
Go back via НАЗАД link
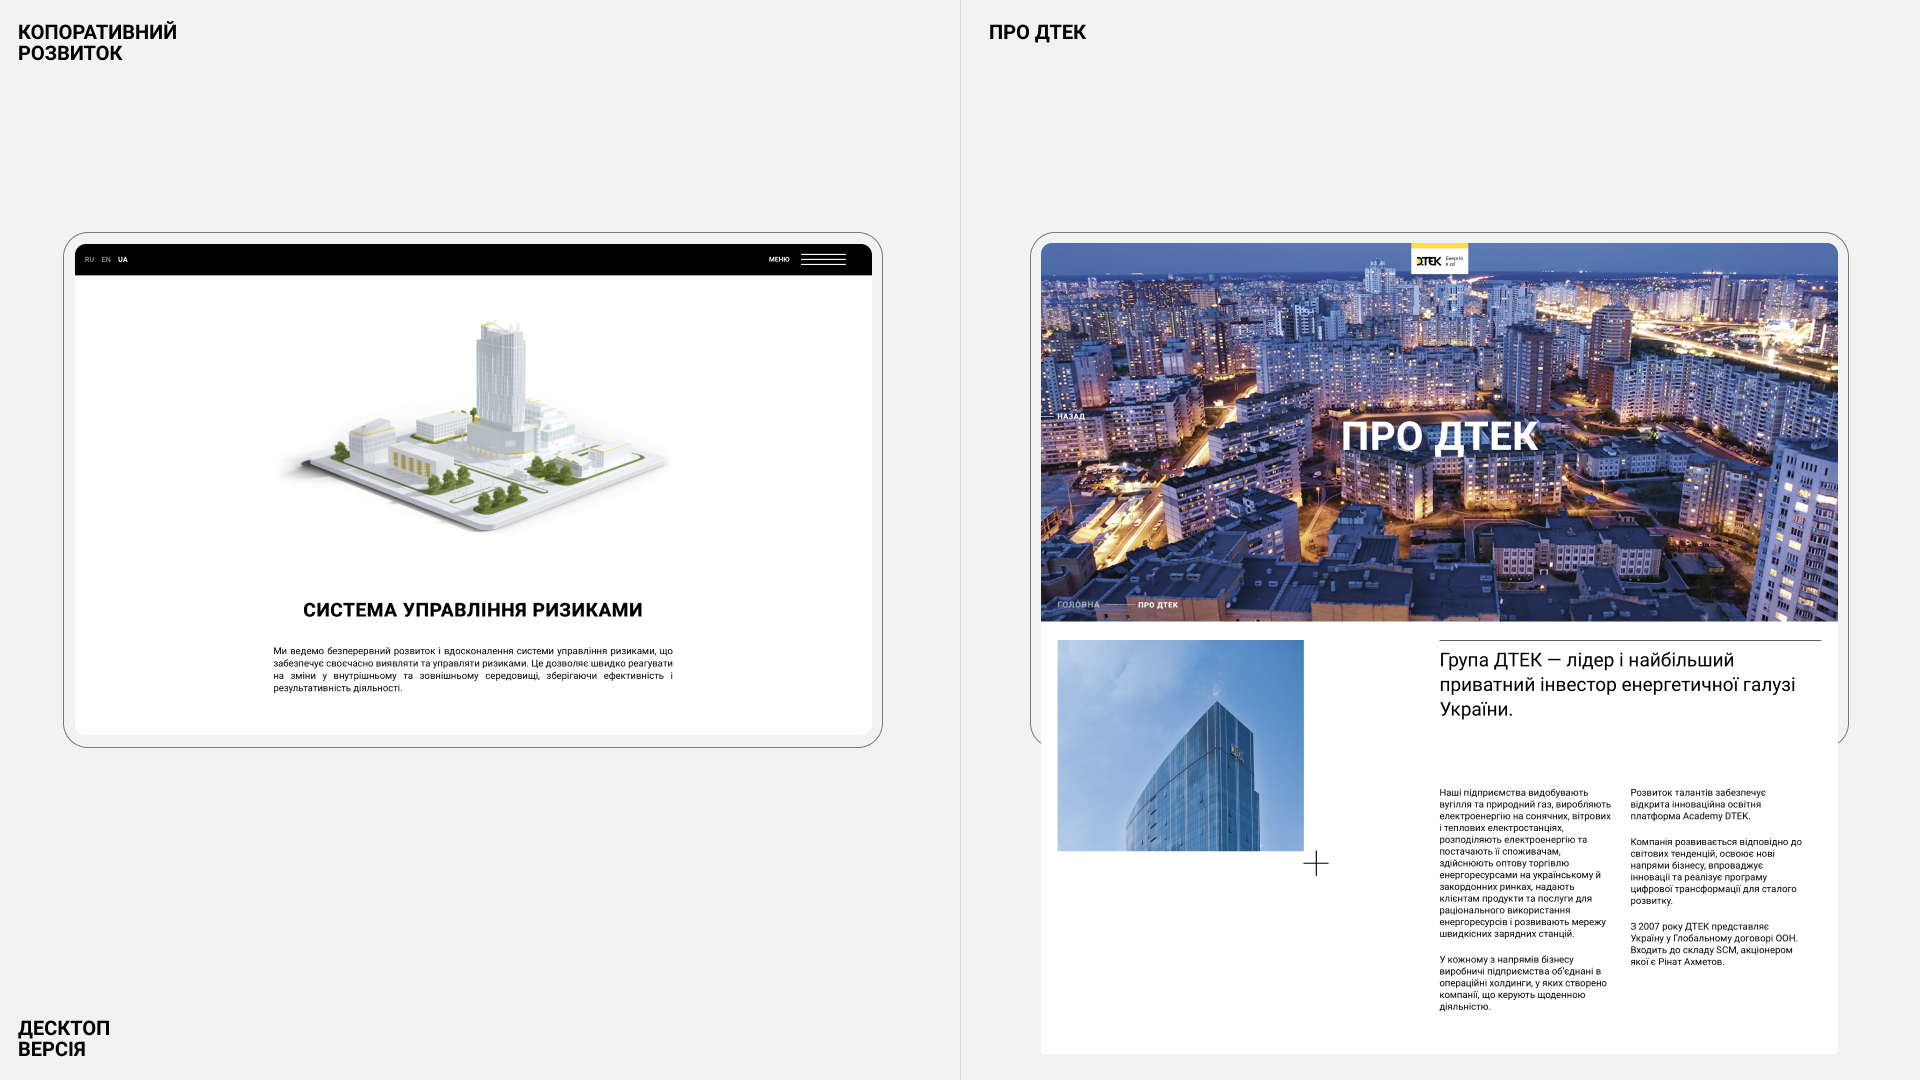(1070, 417)
